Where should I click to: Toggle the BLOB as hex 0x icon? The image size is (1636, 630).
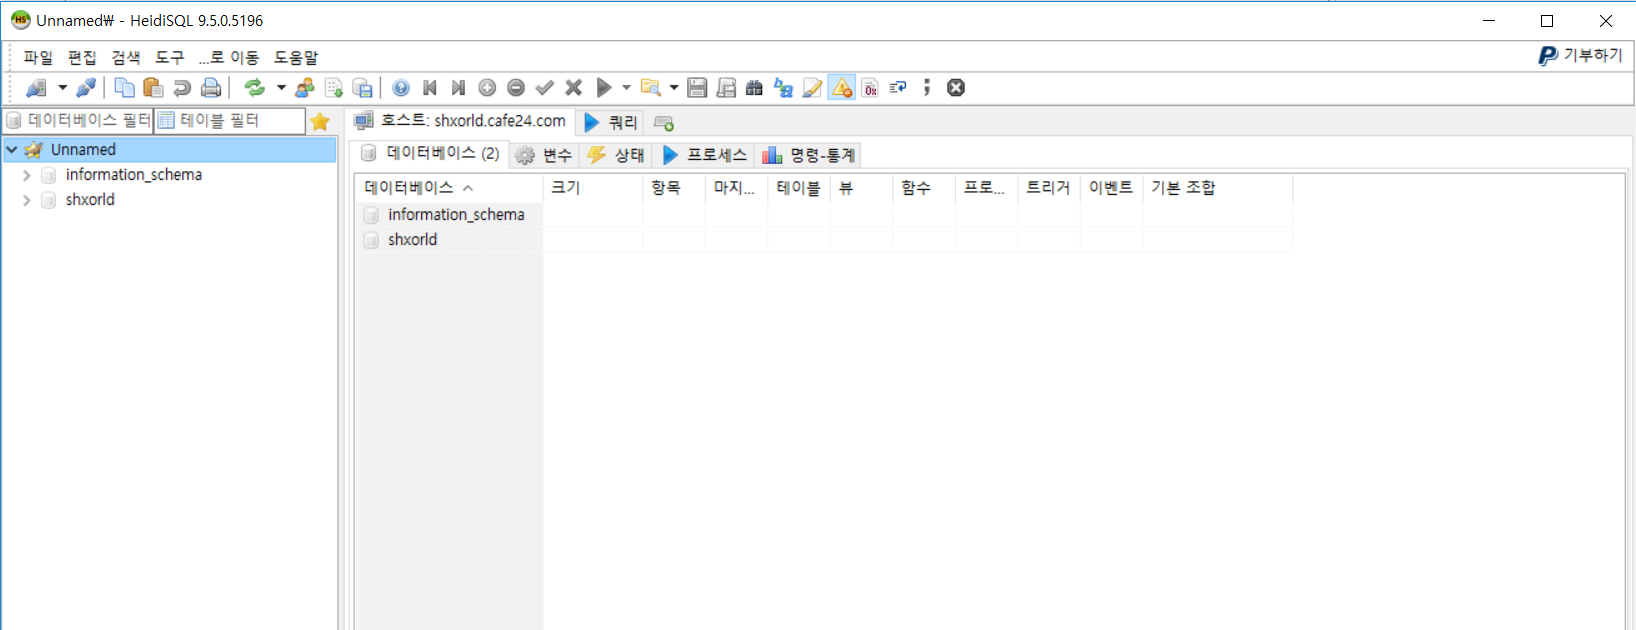(x=870, y=88)
